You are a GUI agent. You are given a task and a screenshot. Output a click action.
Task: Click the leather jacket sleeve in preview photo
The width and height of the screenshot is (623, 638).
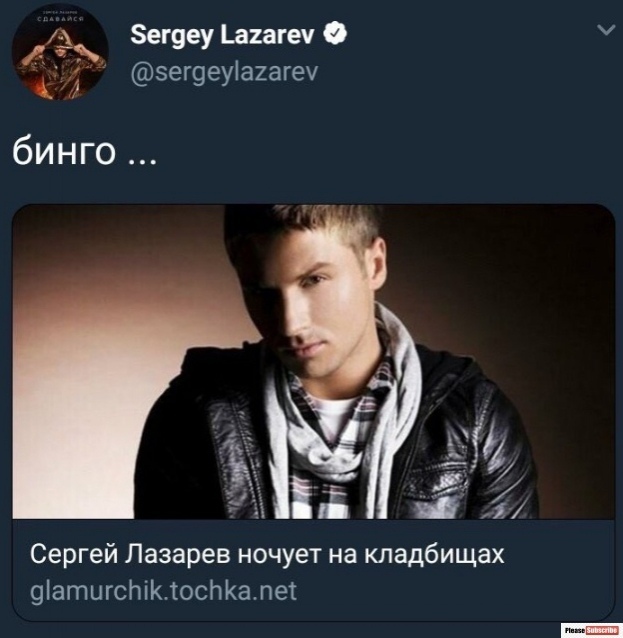click(505, 456)
